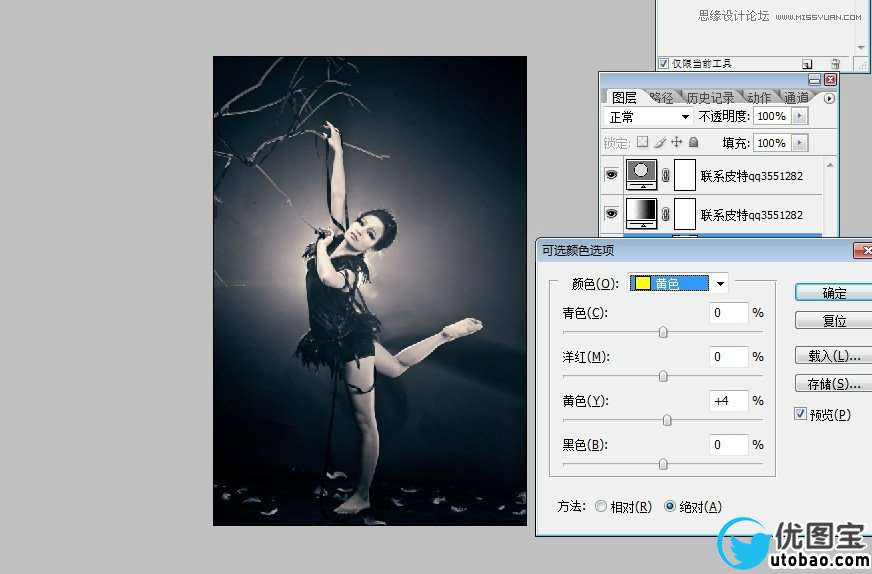Open the layers panel flyout menu
The width and height of the screenshot is (872, 574).
[829, 98]
